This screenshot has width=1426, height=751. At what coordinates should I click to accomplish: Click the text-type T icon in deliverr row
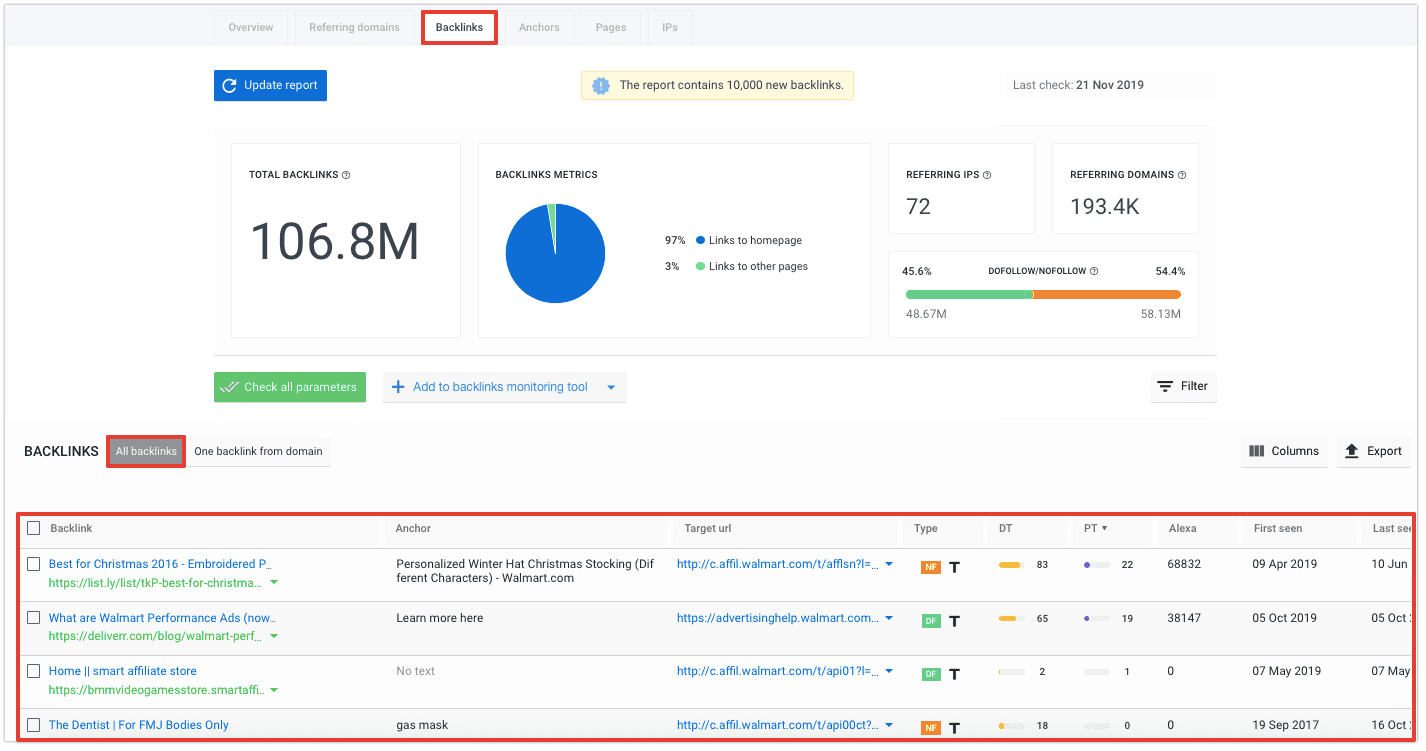pyautogui.click(x=955, y=621)
